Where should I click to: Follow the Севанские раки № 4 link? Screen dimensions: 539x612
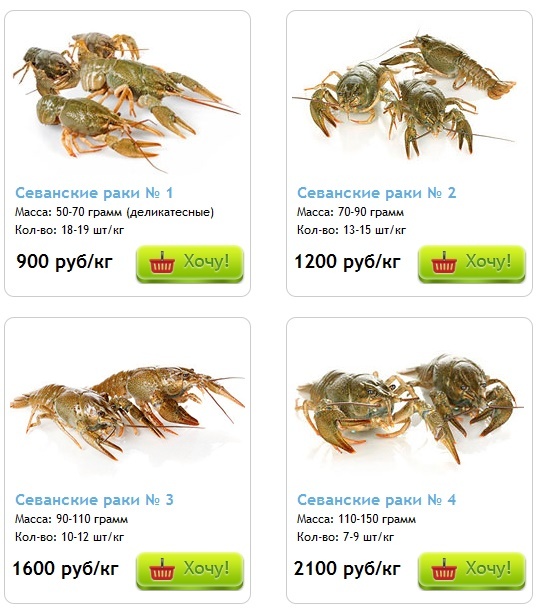(376, 500)
